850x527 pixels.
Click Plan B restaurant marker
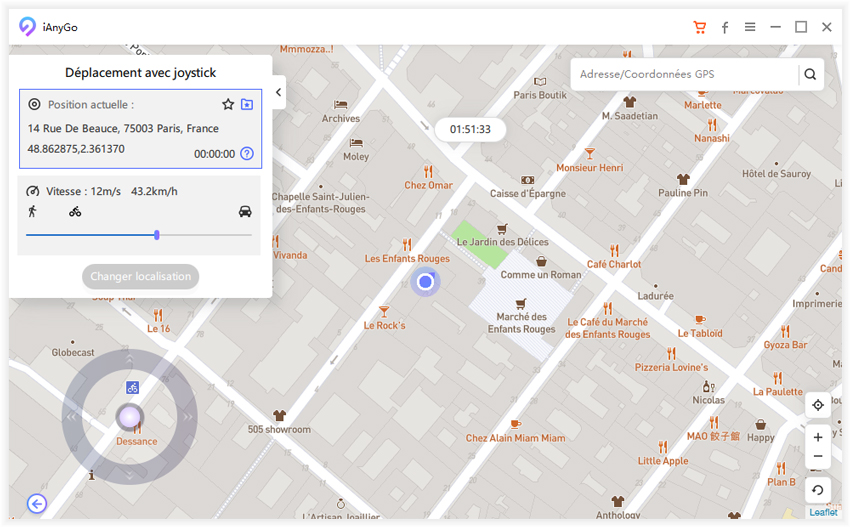coord(781,468)
